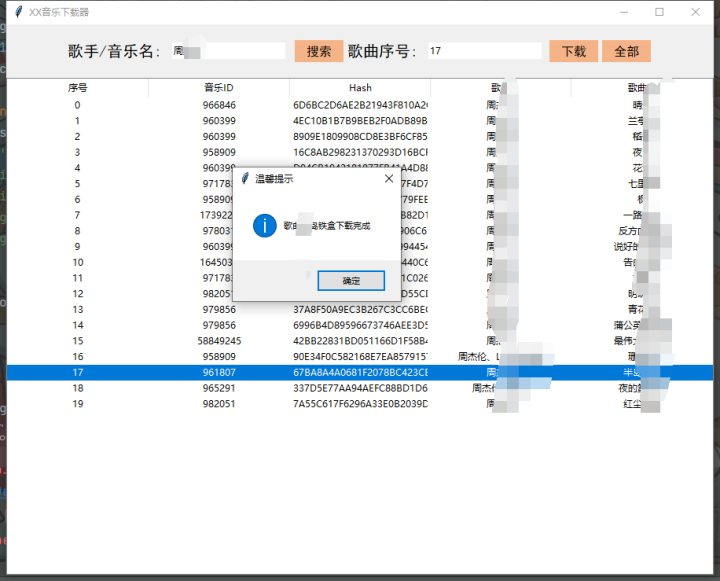
Task: Close the XX音乐下载器 main window
Action: point(695,12)
